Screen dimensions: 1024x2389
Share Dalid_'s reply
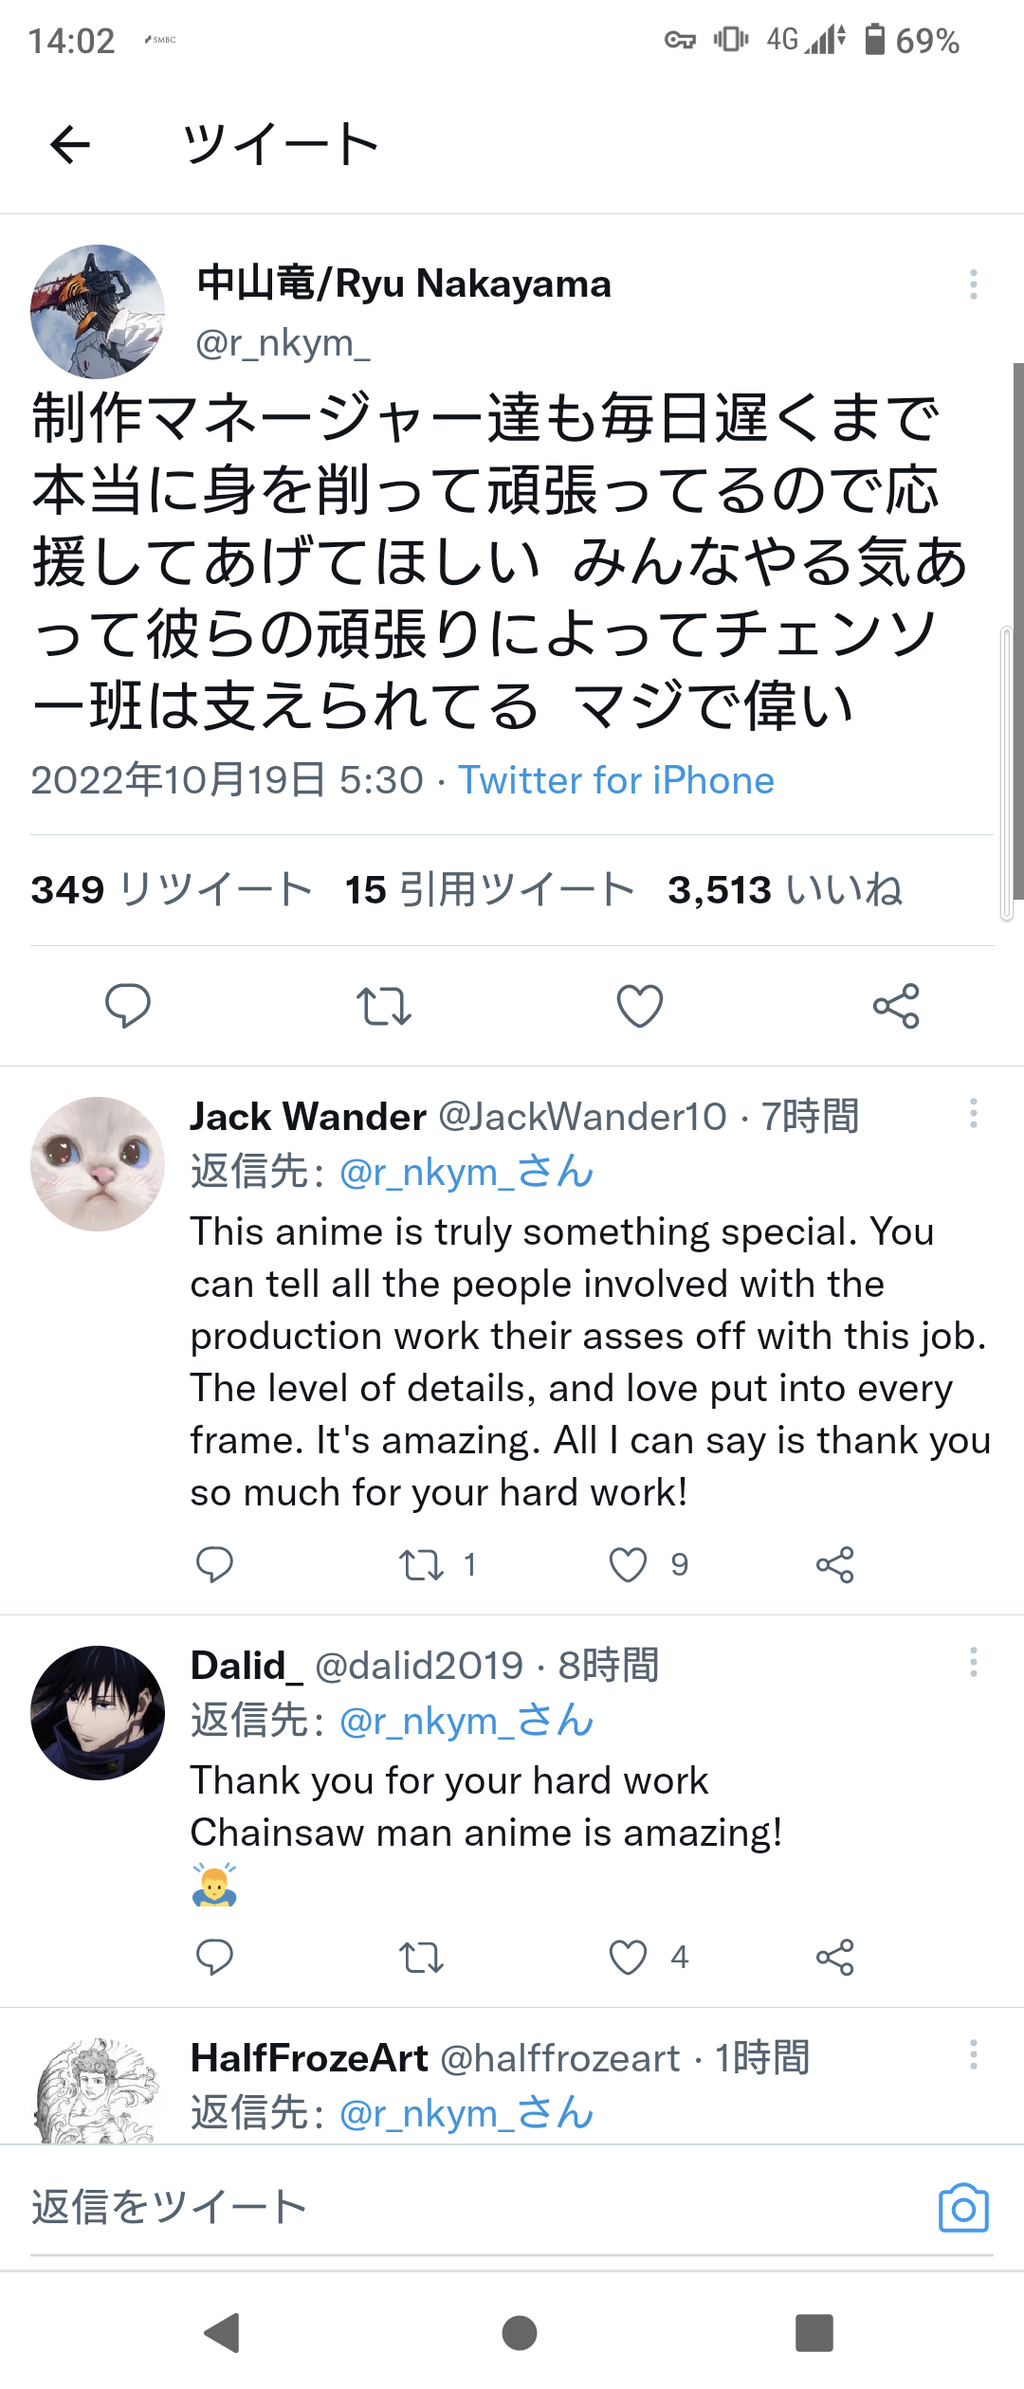pyautogui.click(x=835, y=1957)
